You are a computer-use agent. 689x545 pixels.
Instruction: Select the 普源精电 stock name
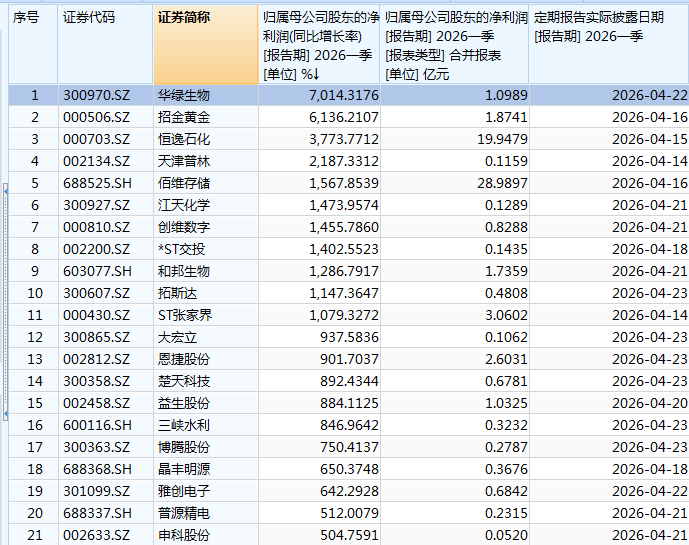click(x=184, y=513)
